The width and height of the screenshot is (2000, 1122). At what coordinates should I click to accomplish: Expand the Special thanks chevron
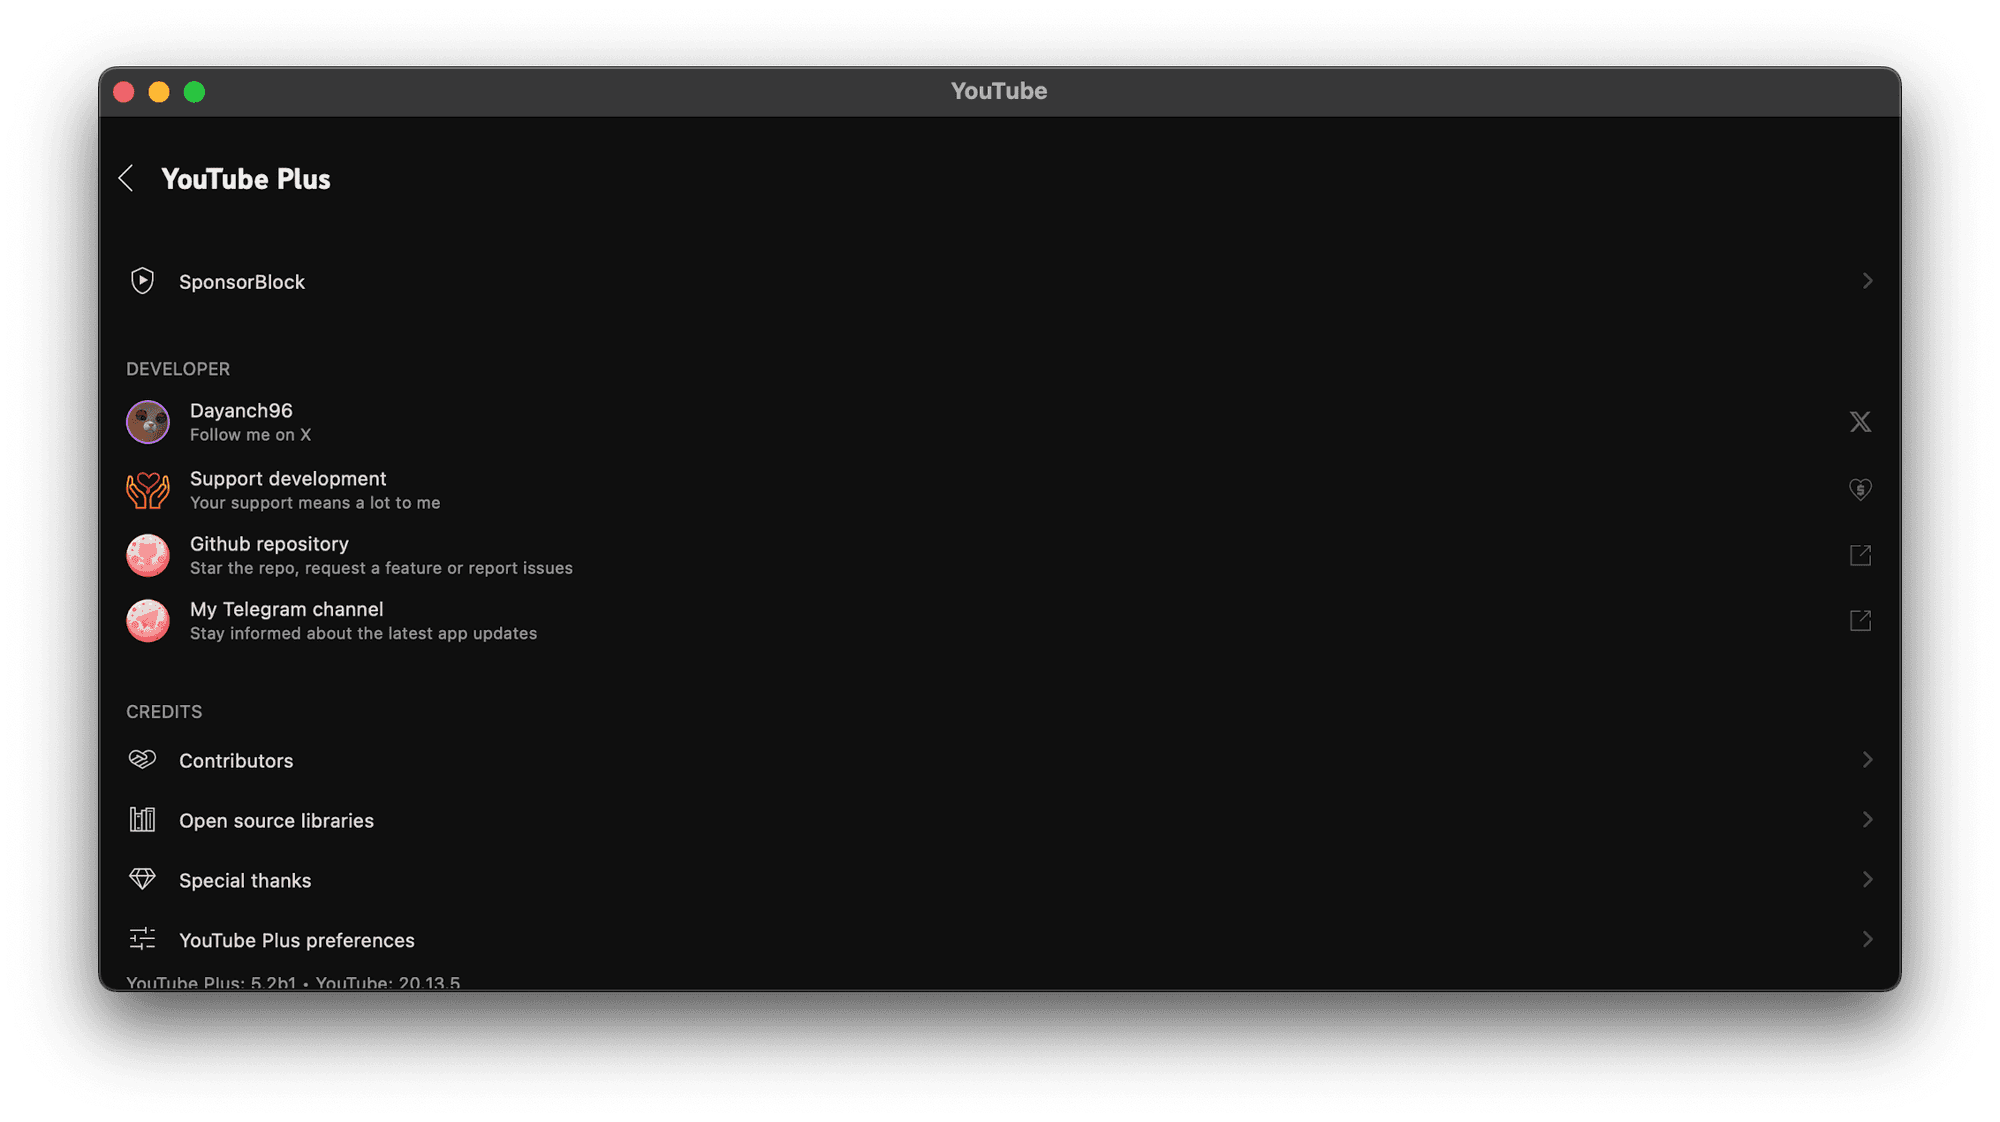click(1867, 880)
